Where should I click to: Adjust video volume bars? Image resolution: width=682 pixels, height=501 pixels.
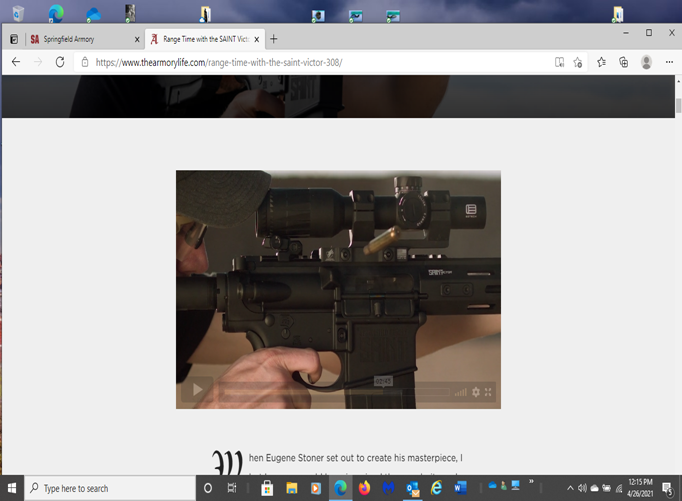tap(460, 392)
